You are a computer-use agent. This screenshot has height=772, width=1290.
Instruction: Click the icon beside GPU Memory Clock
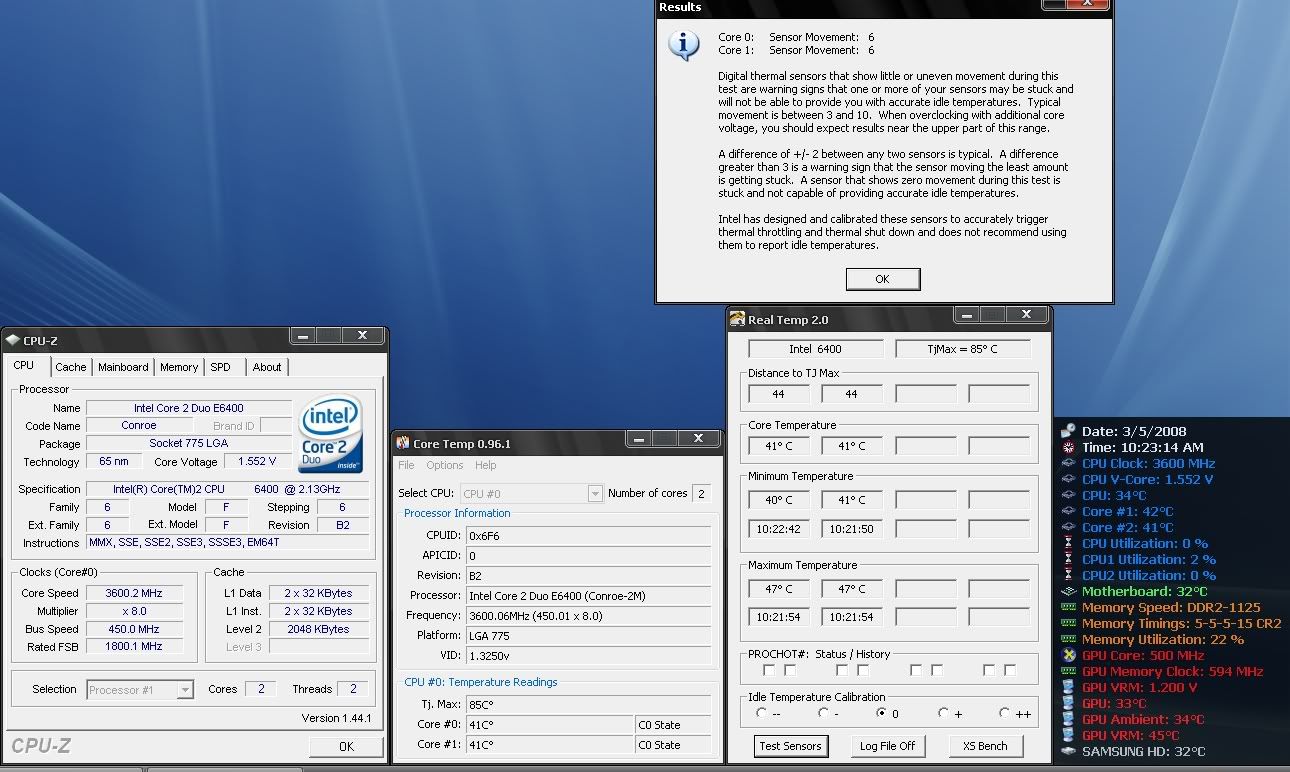point(1069,671)
